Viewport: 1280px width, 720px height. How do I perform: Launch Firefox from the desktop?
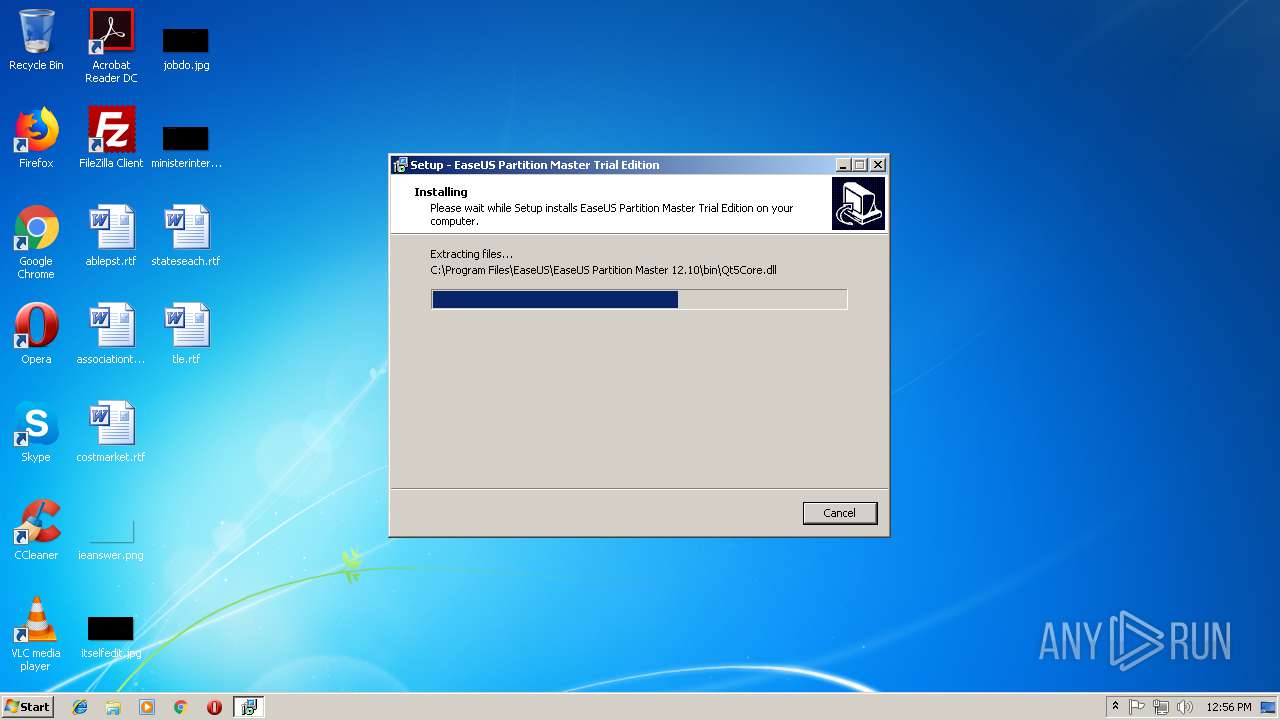tap(36, 138)
